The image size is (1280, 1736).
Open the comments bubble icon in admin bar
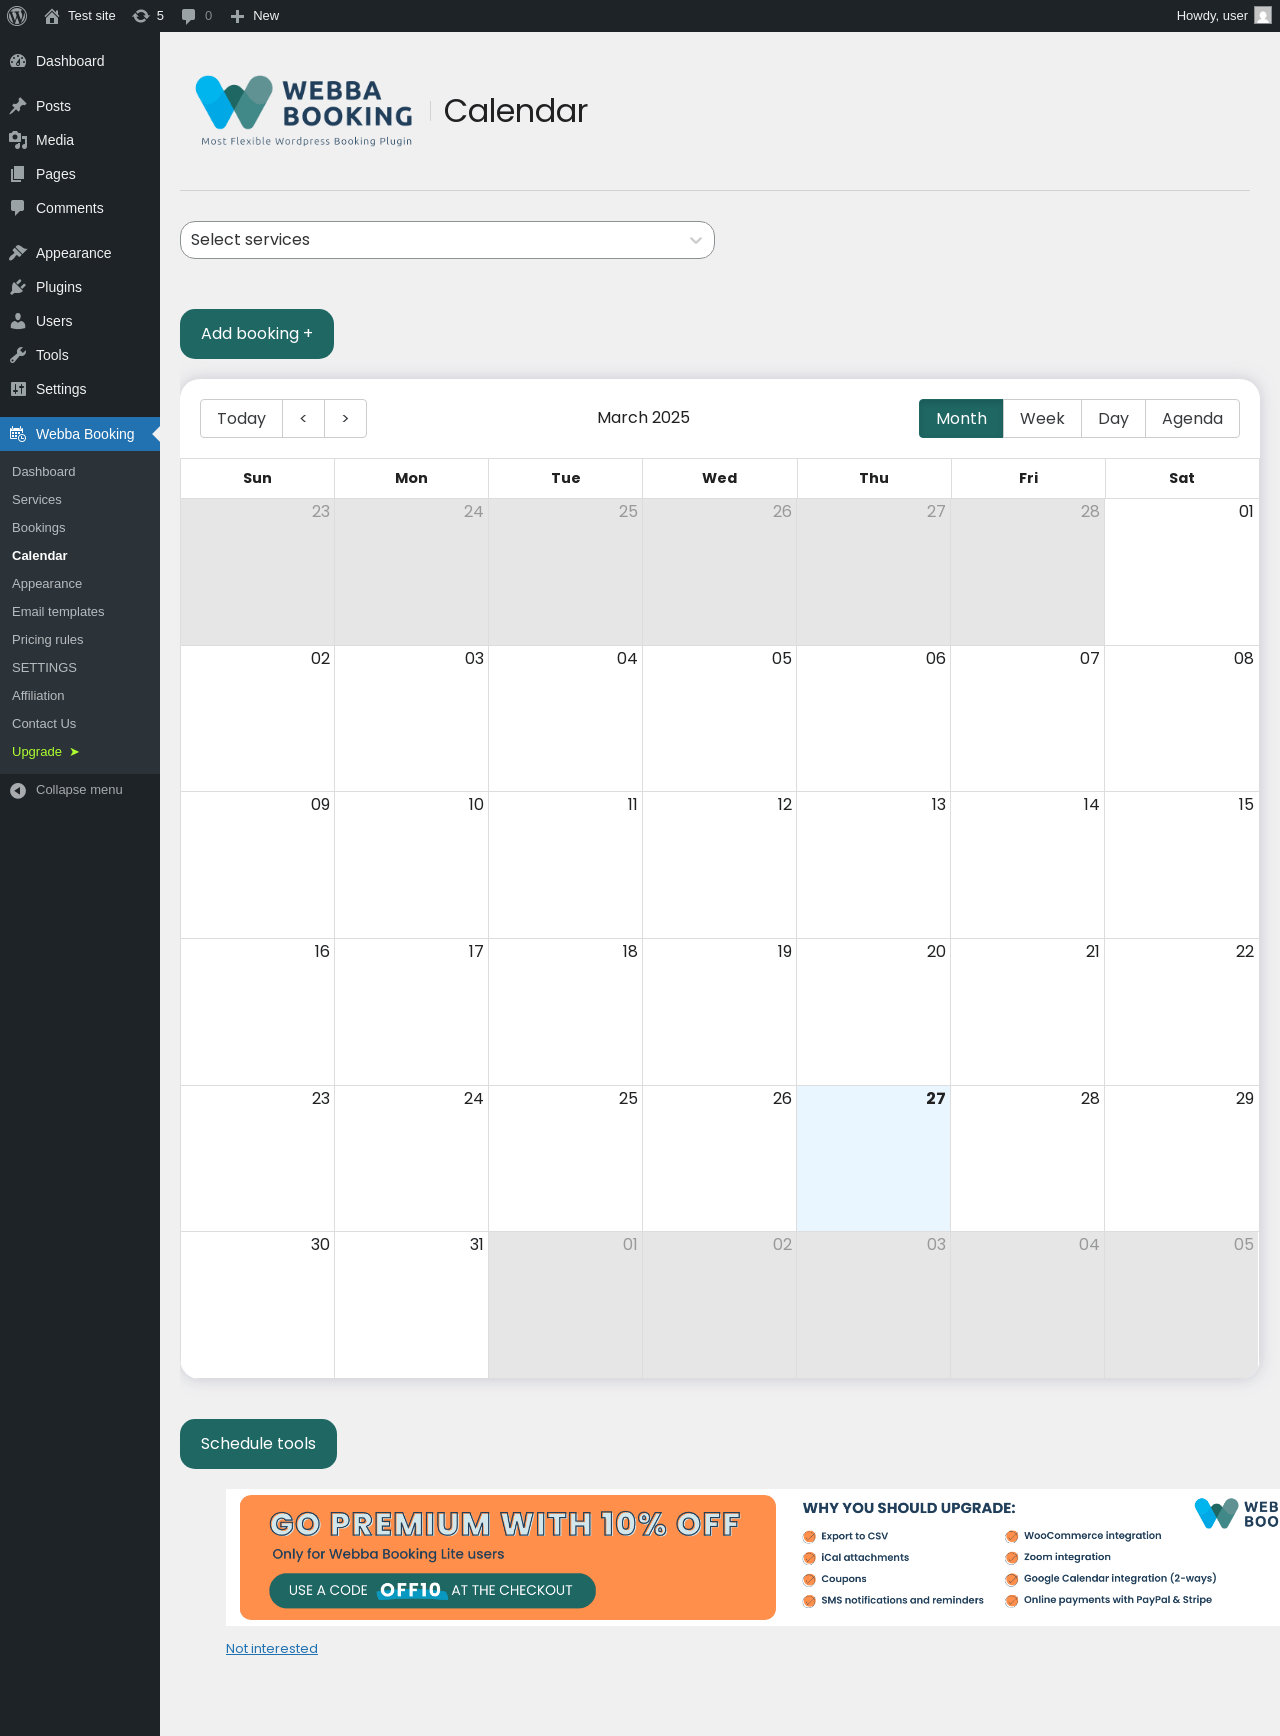(188, 16)
